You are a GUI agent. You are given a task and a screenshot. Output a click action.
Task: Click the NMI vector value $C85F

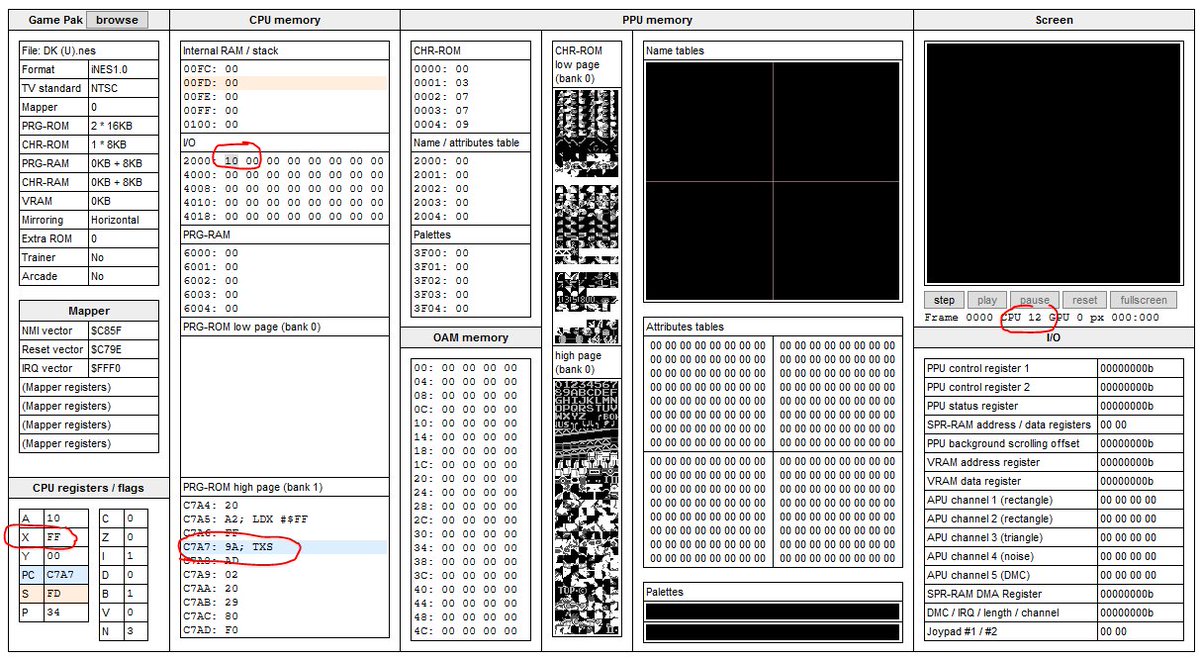click(x=123, y=331)
